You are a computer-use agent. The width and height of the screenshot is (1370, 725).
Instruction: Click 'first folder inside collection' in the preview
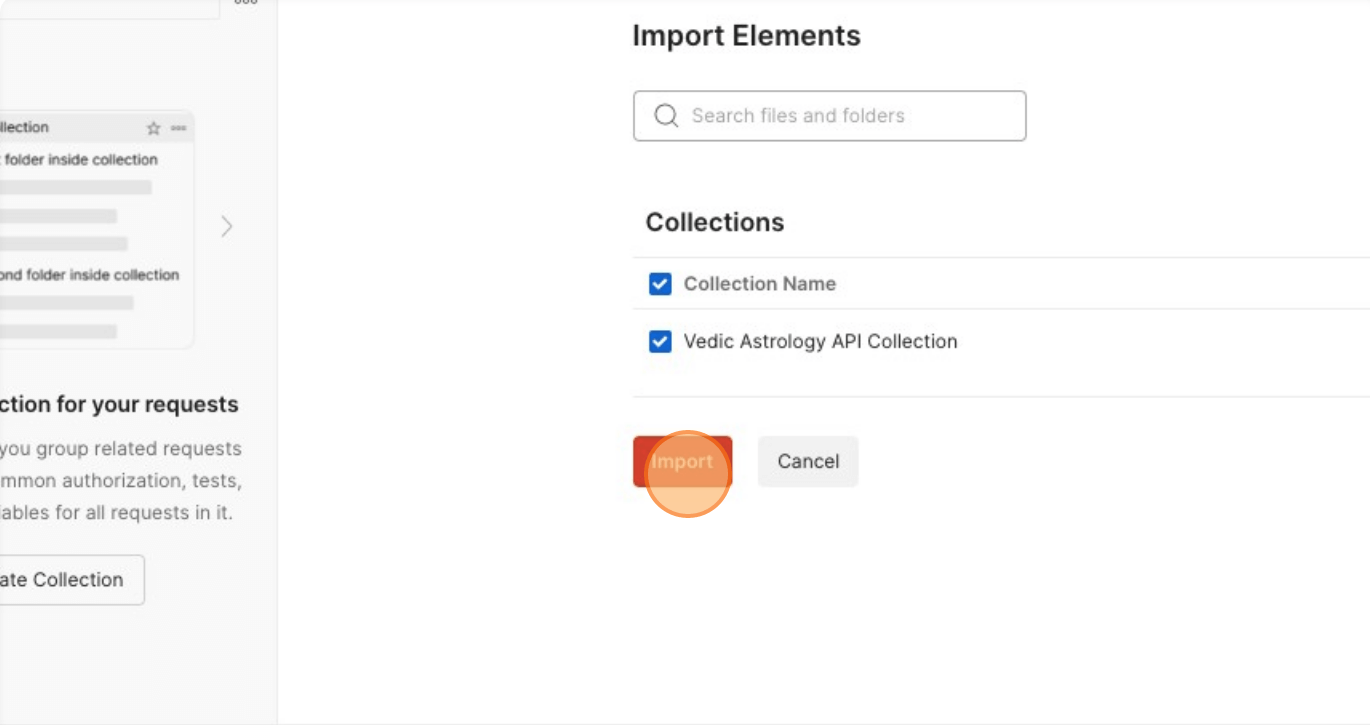[x=78, y=159]
